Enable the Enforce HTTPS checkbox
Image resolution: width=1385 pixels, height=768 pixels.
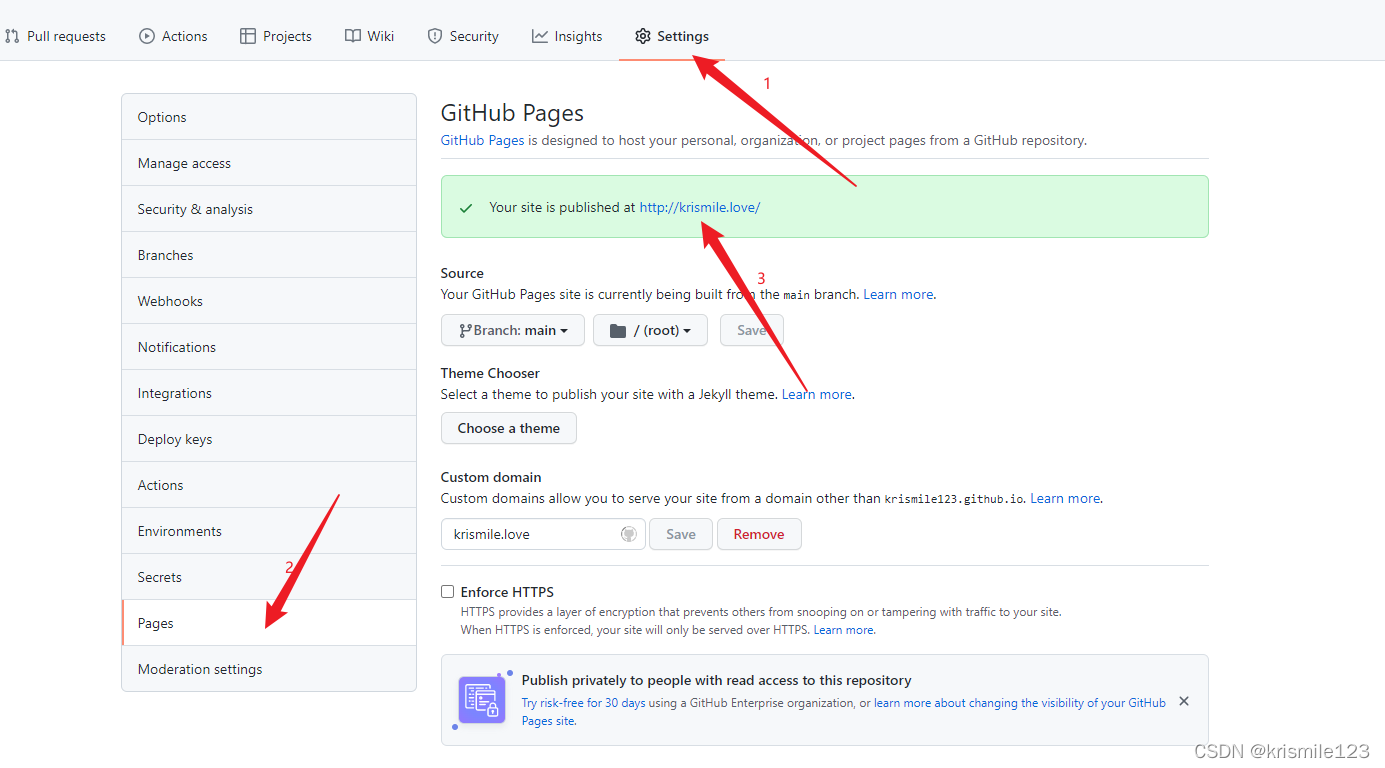click(448, 592)
